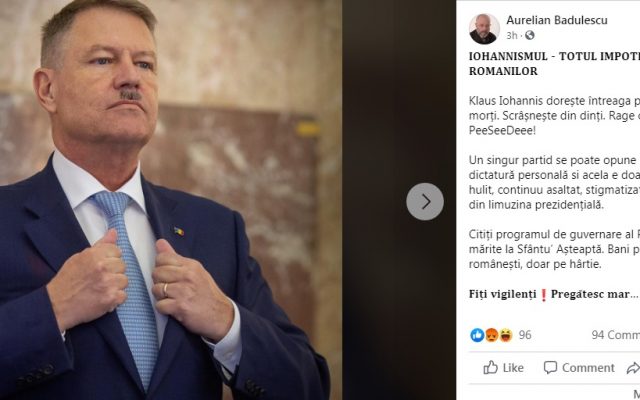Open the 3h post timestamp

(x=511, y=36)
